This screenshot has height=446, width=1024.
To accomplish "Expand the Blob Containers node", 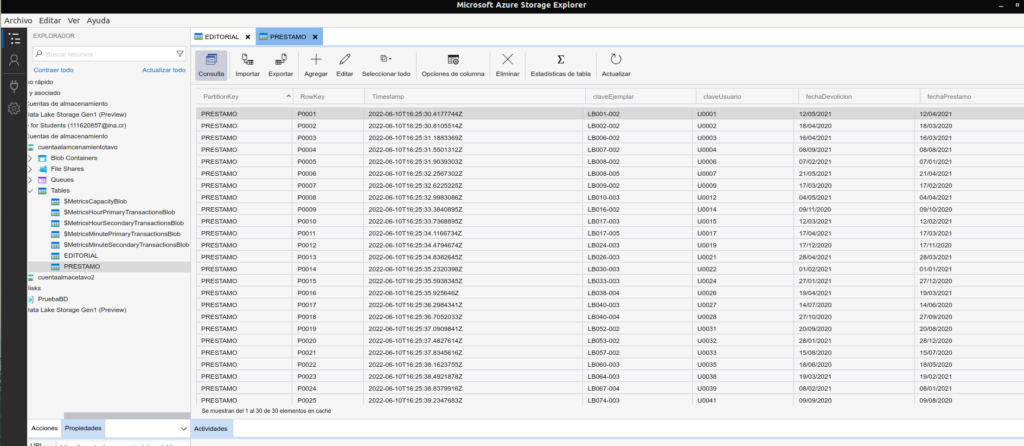I will pos(29,158).
